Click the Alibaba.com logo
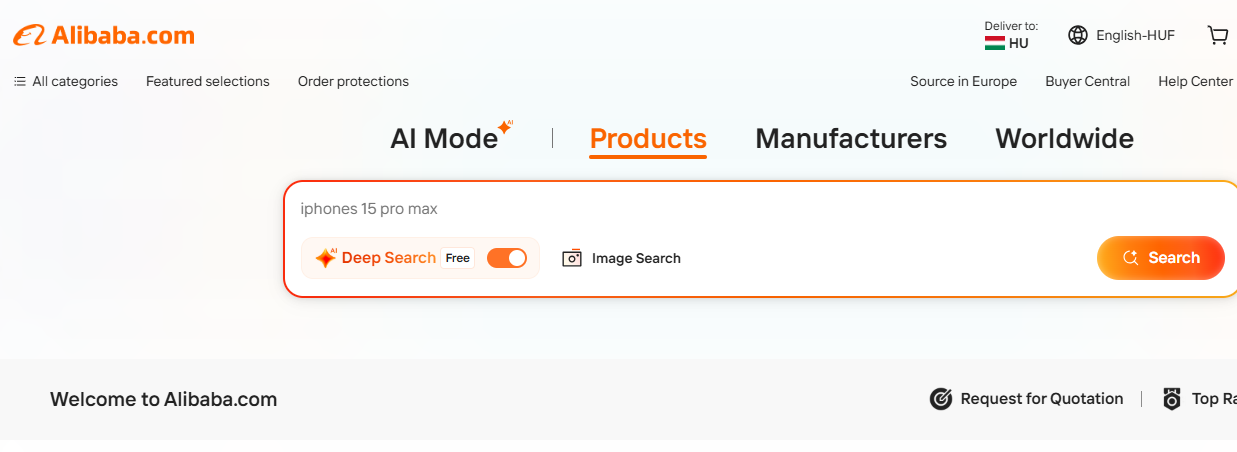 click(104, 36)
